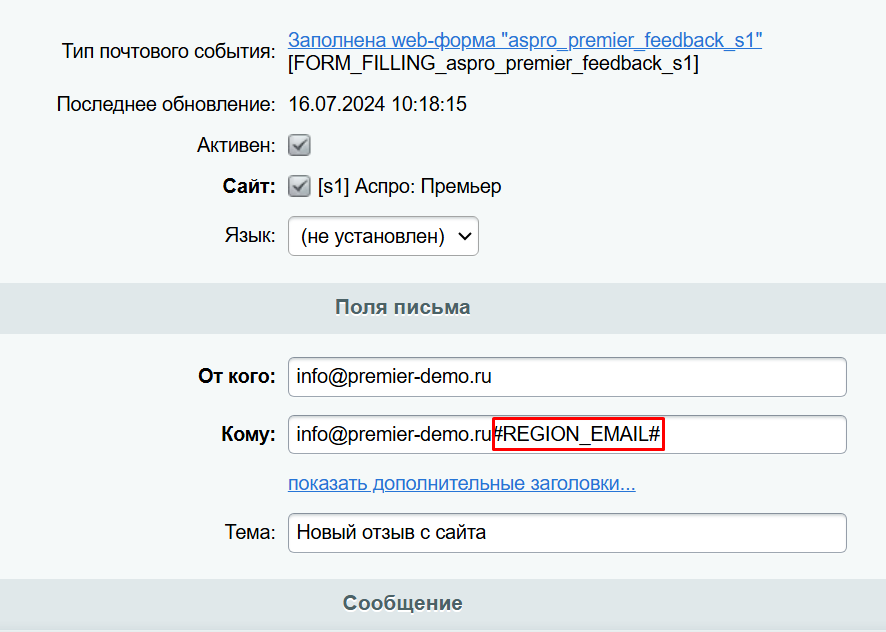The width and height of the screenshot is (886, 632).
Task: Click the '[s1] Аспро: Премьер' checkbox label
Action: coord(409,186)
